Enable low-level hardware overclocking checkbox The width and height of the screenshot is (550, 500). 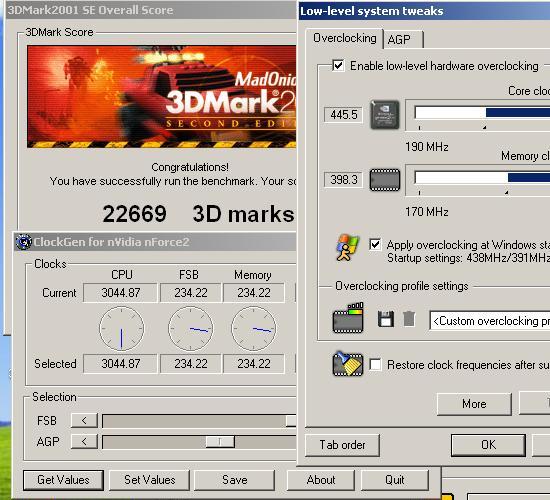click(338, 65)
